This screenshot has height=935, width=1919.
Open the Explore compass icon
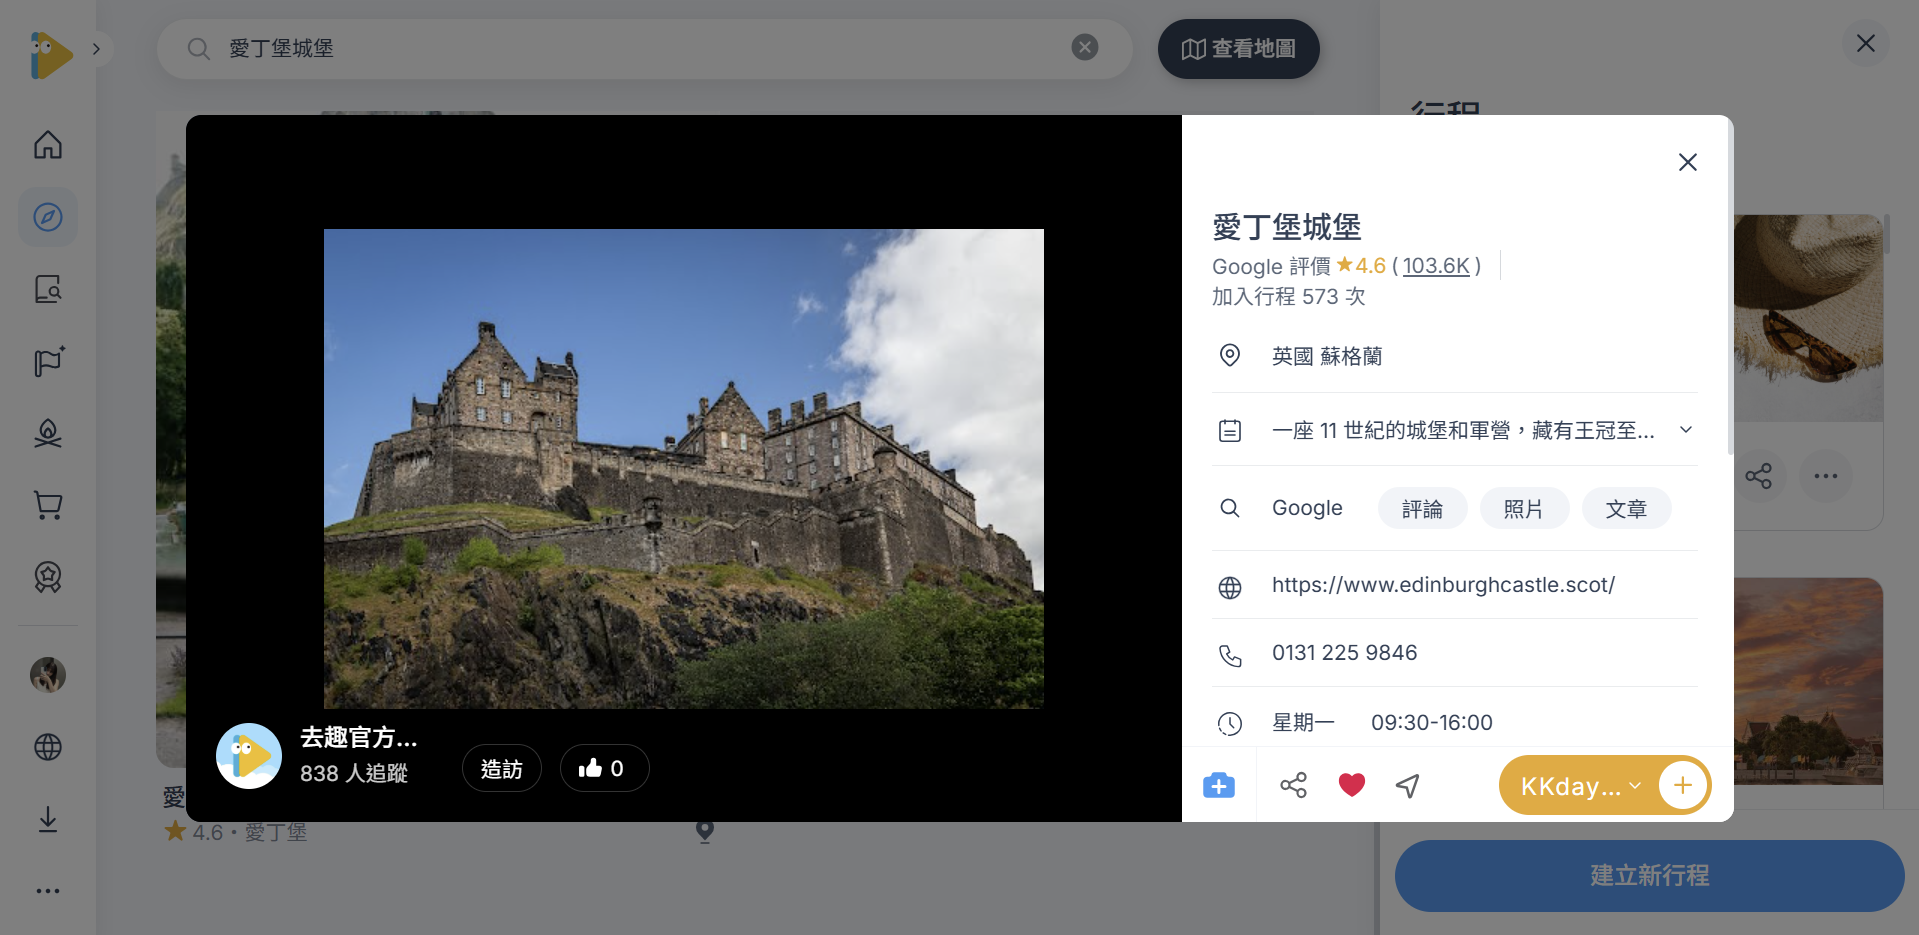coord(48,217)
